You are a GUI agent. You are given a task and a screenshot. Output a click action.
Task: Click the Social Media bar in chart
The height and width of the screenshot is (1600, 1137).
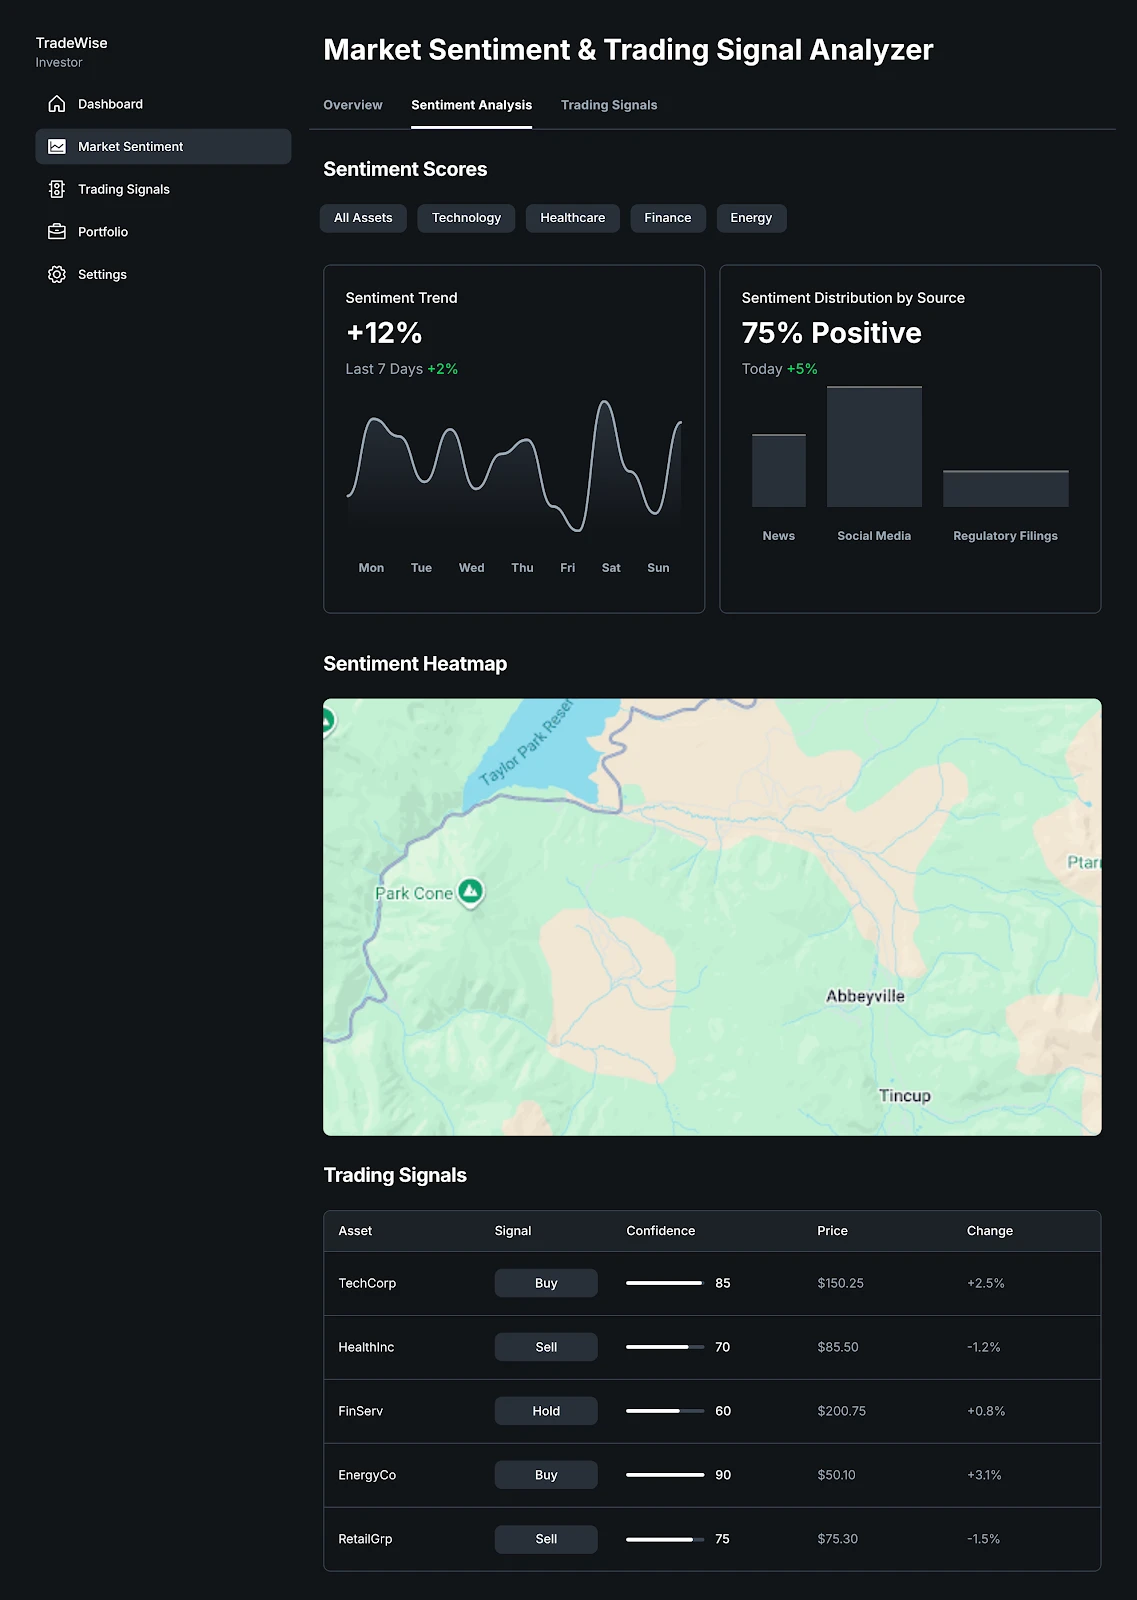(874, 447)
